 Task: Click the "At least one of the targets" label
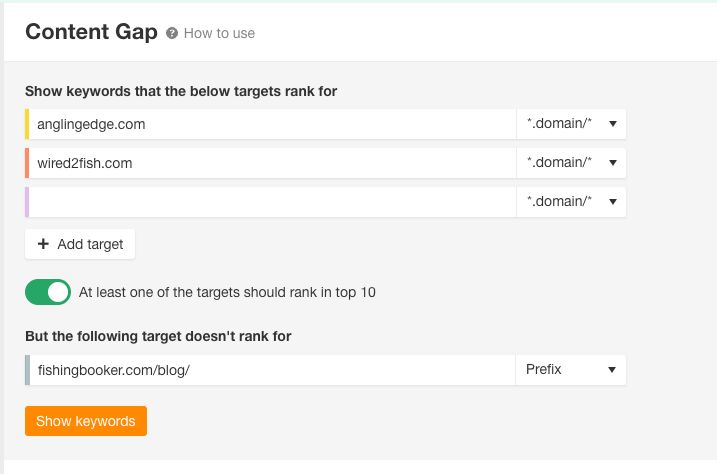[x=227, y=293]
